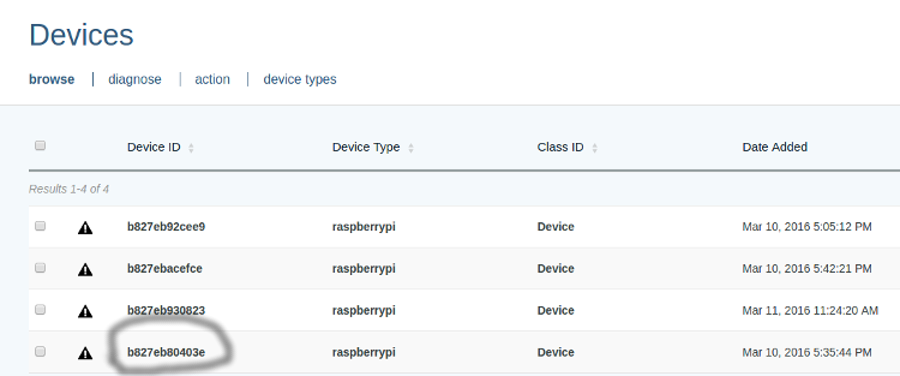Viewport: 900px width, 376px height.
Task: Sort by Device ID using sort arrows
Action: pyautogui.click(x=191, y=148)
